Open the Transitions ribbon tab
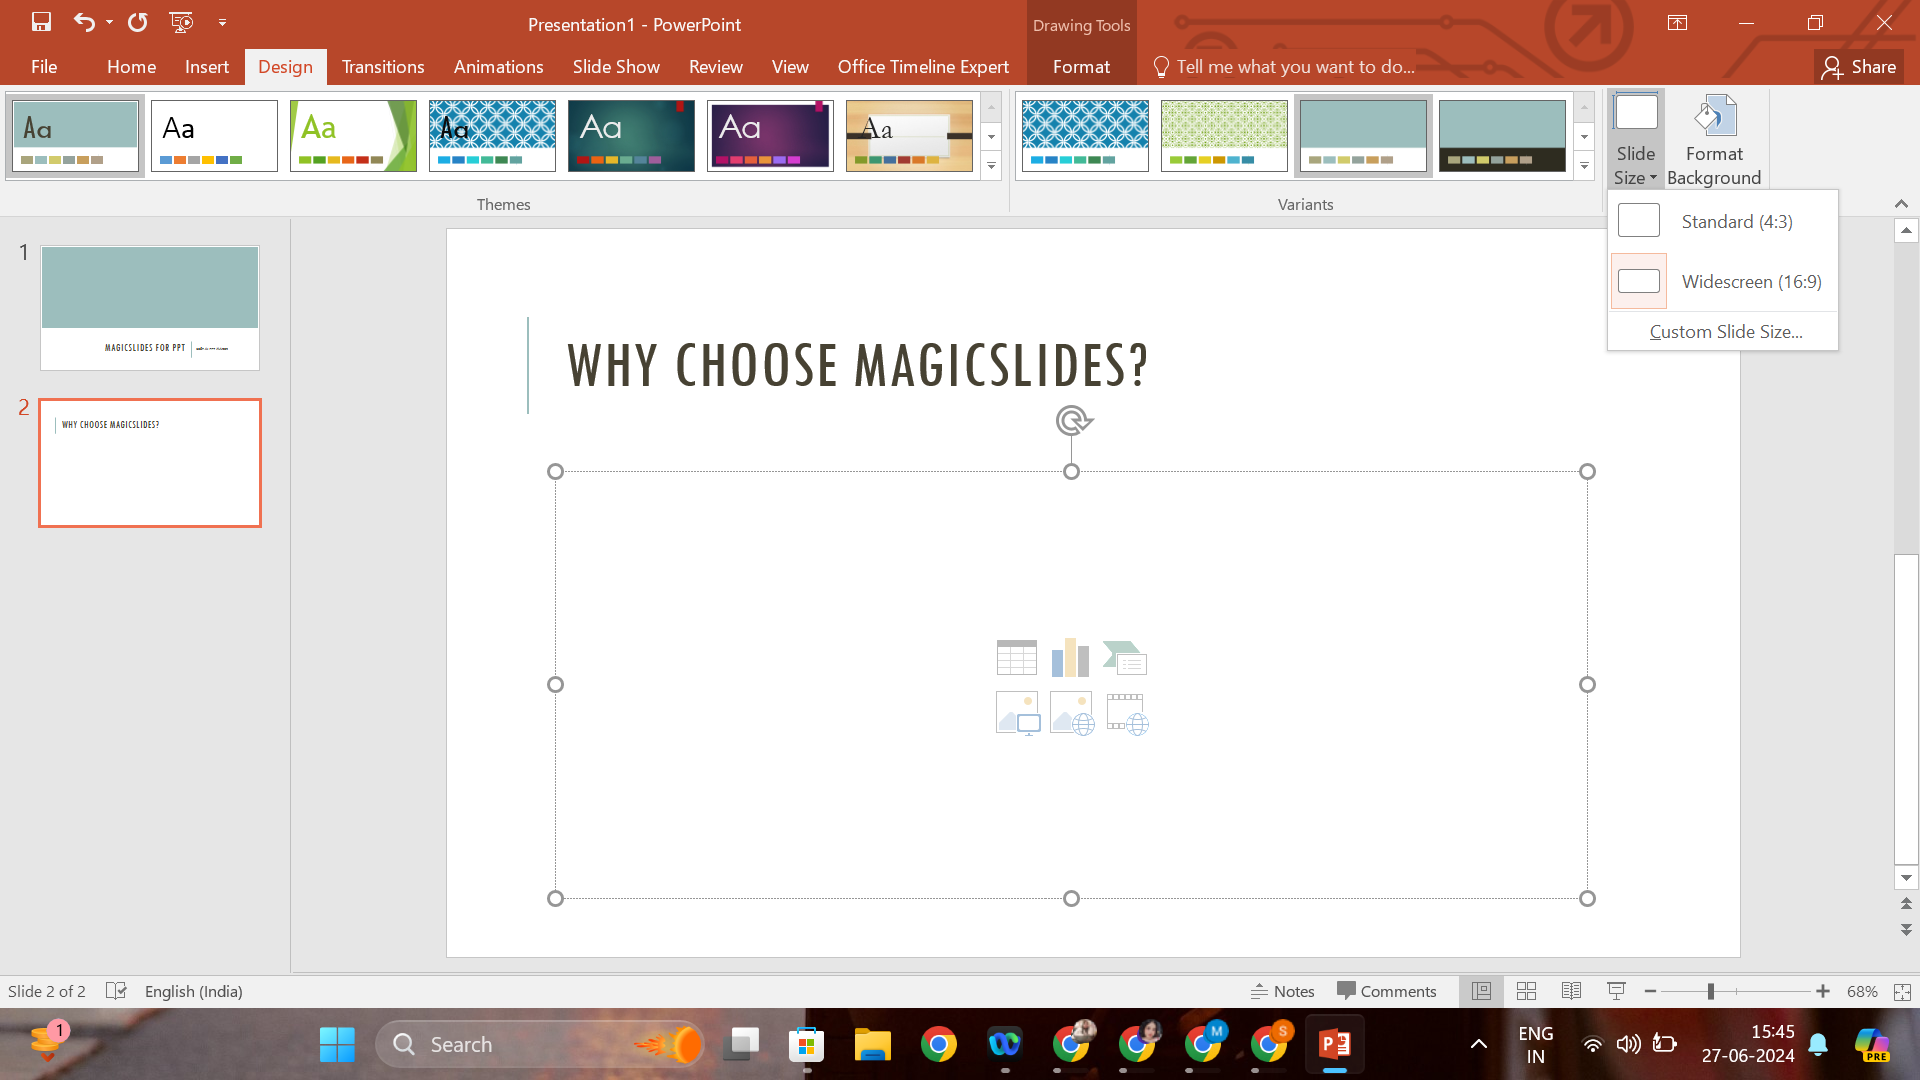 383,67
